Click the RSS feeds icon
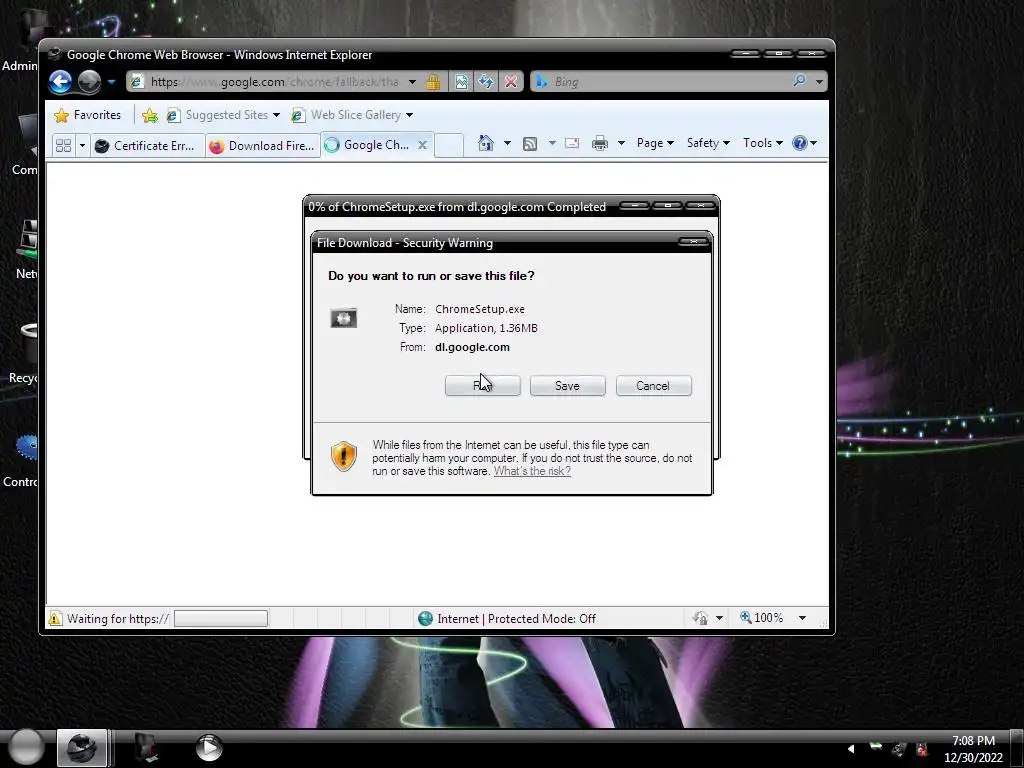1024x768 pixels. (530, 143)
